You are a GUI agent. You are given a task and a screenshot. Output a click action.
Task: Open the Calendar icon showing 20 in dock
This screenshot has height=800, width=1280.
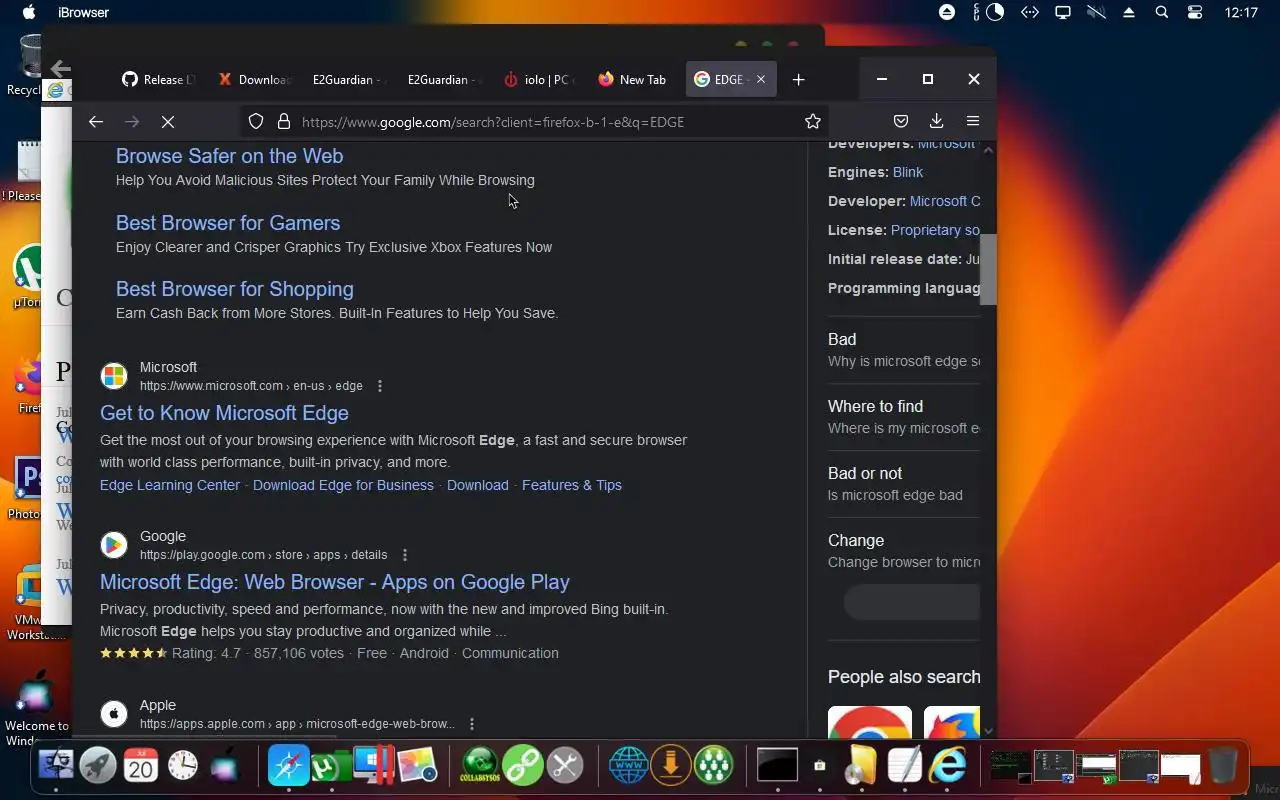(x=140, y=766)
